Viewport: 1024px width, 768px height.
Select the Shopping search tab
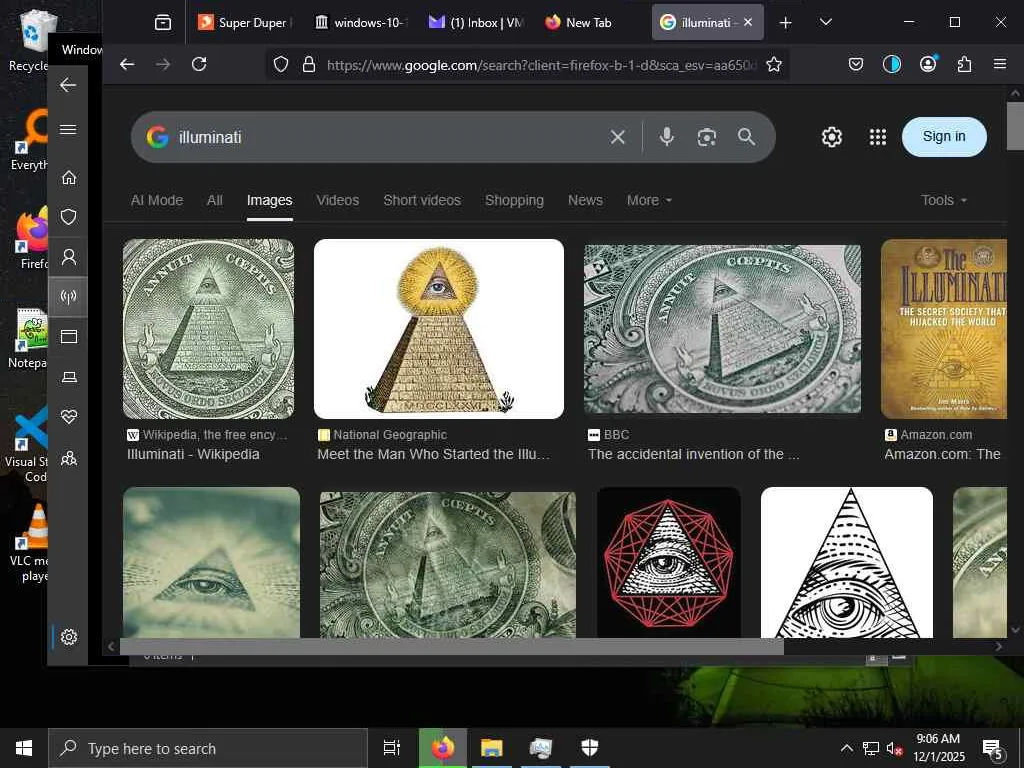(514, 200)
